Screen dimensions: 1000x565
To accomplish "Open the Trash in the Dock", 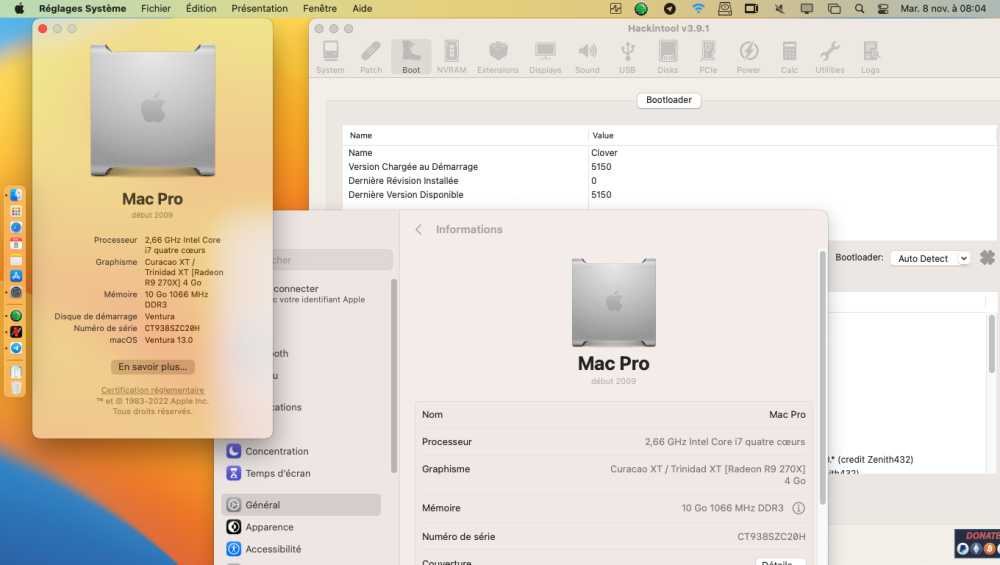I will (x=16, y=388).
